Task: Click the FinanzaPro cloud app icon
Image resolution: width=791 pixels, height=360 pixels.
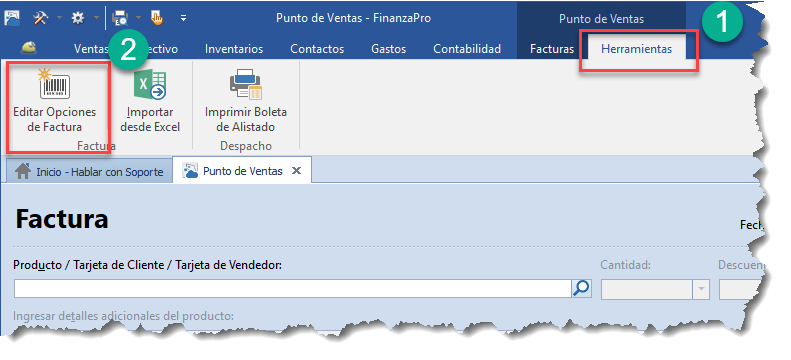Action: pos(12,18)
